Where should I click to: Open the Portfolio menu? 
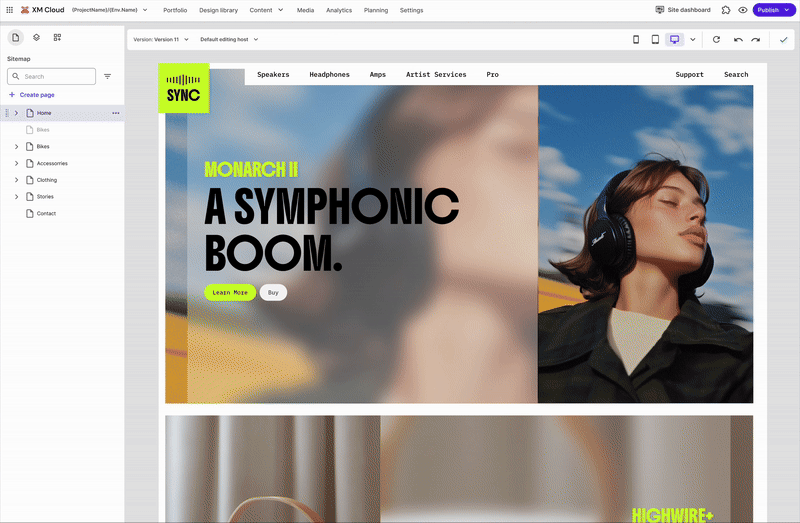[175, 10]
